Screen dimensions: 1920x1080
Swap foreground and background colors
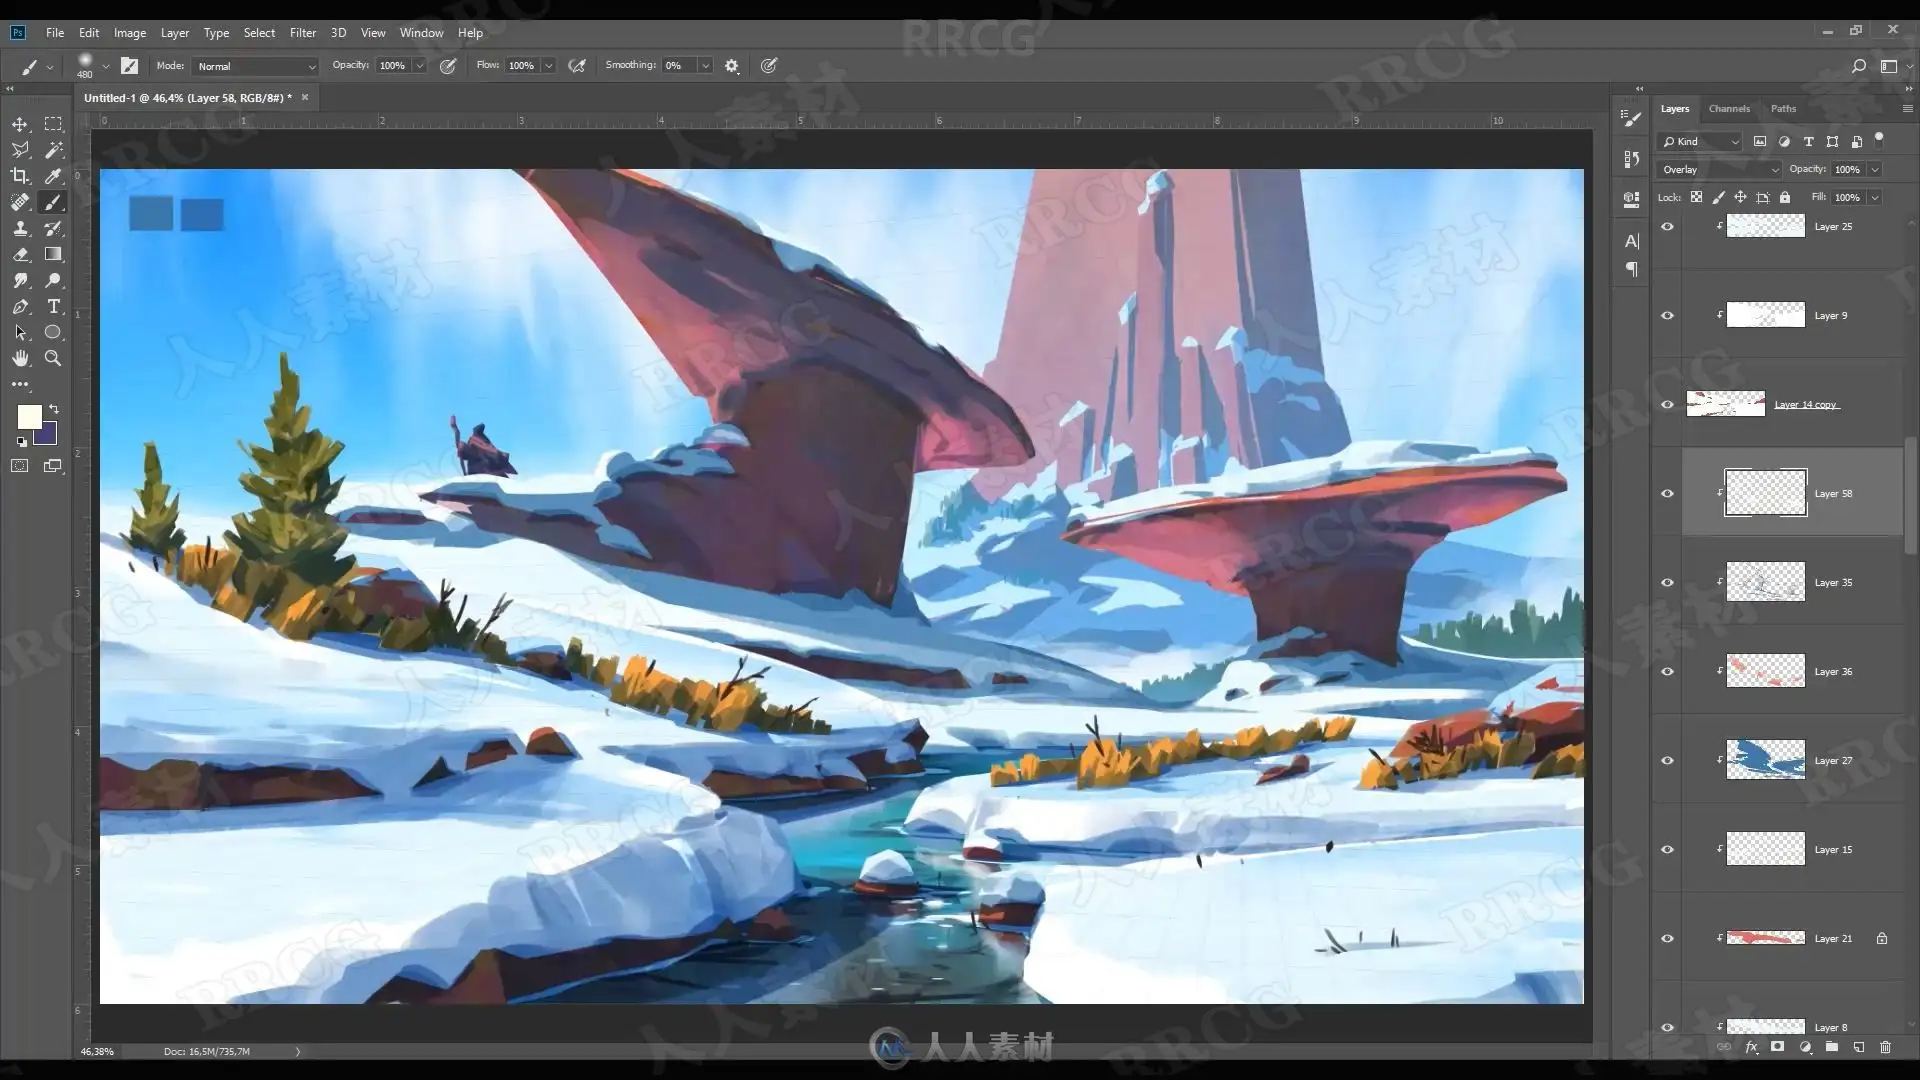(54, 409)
